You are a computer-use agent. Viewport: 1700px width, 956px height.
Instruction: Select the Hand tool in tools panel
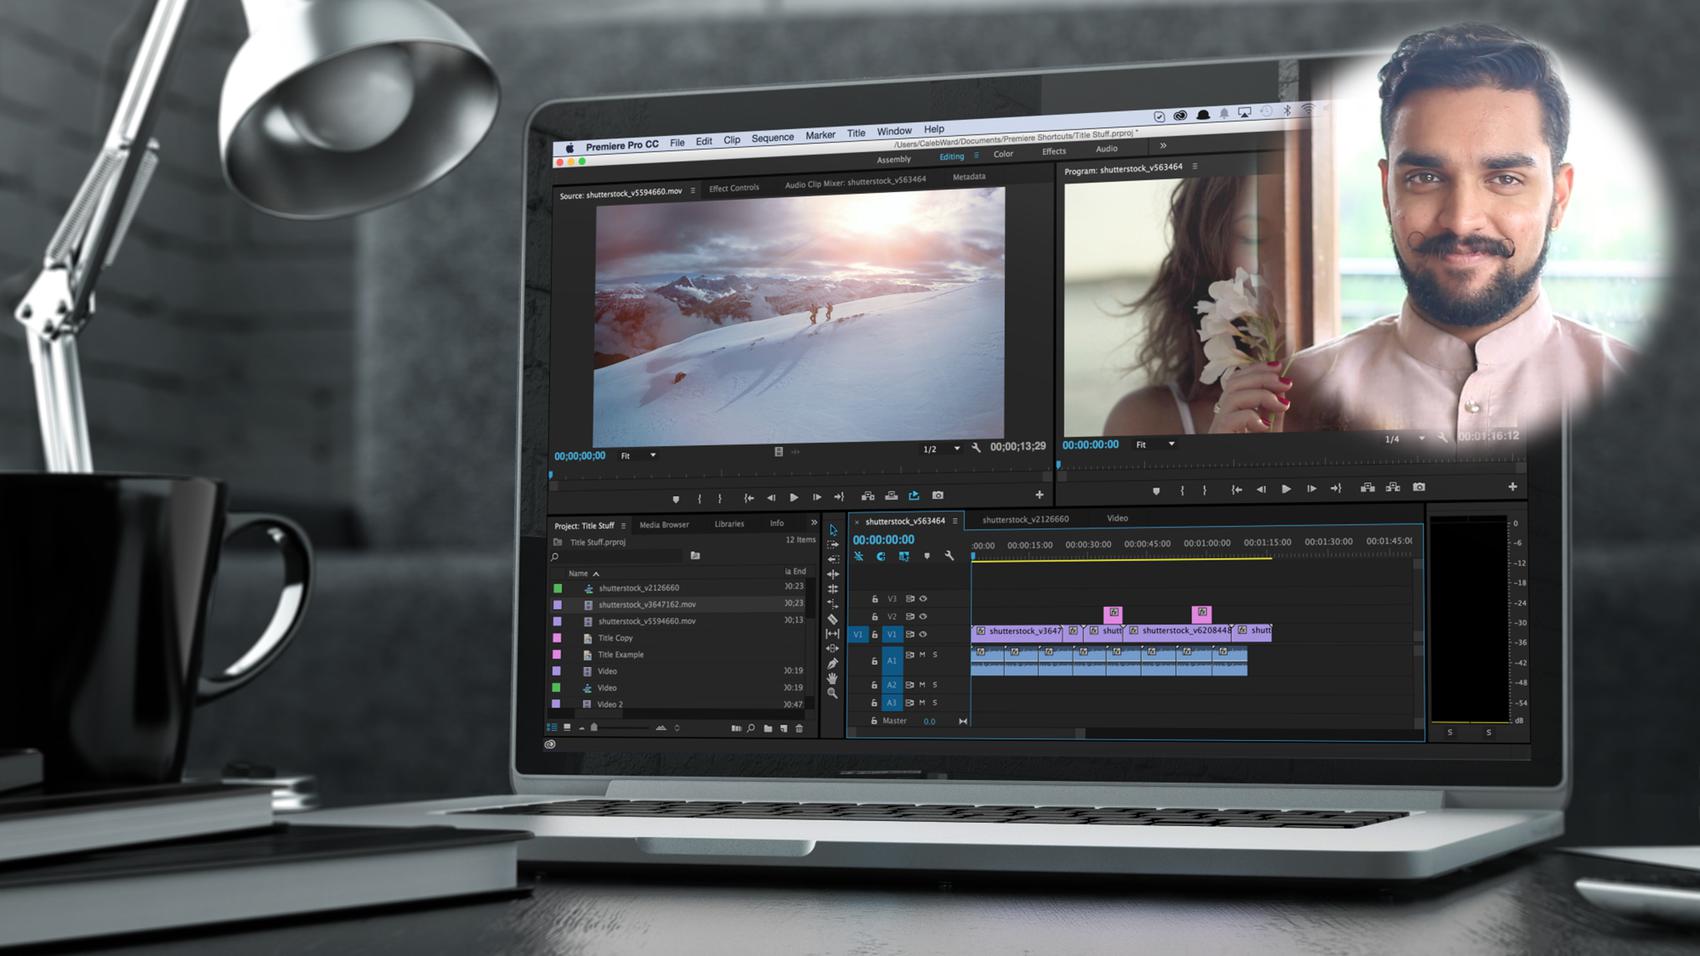833,678
